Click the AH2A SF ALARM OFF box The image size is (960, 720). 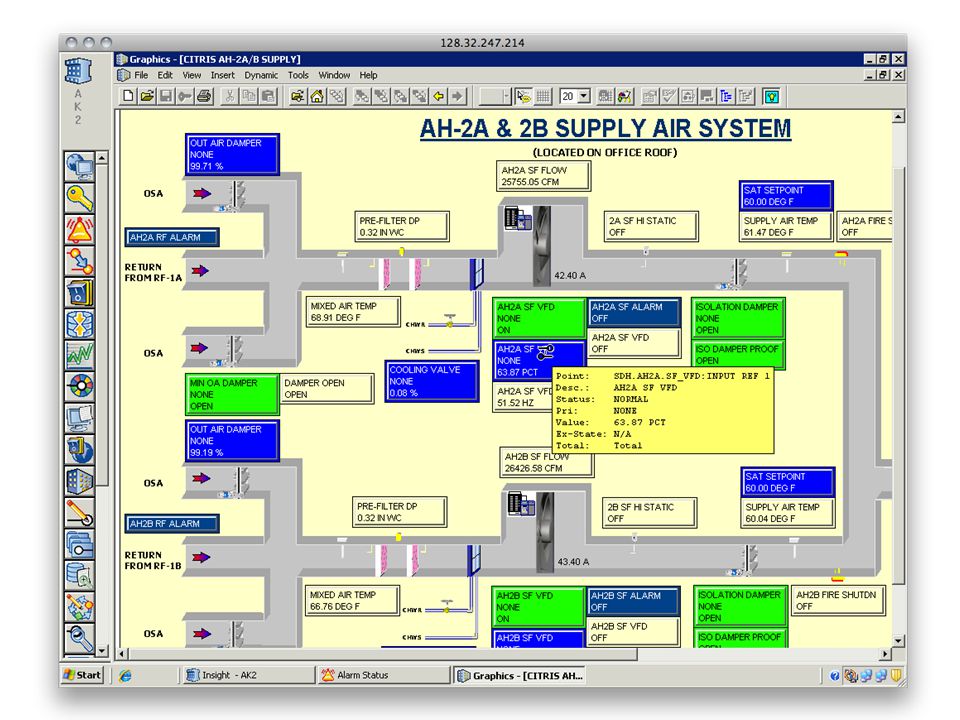[x=634, y=312]
